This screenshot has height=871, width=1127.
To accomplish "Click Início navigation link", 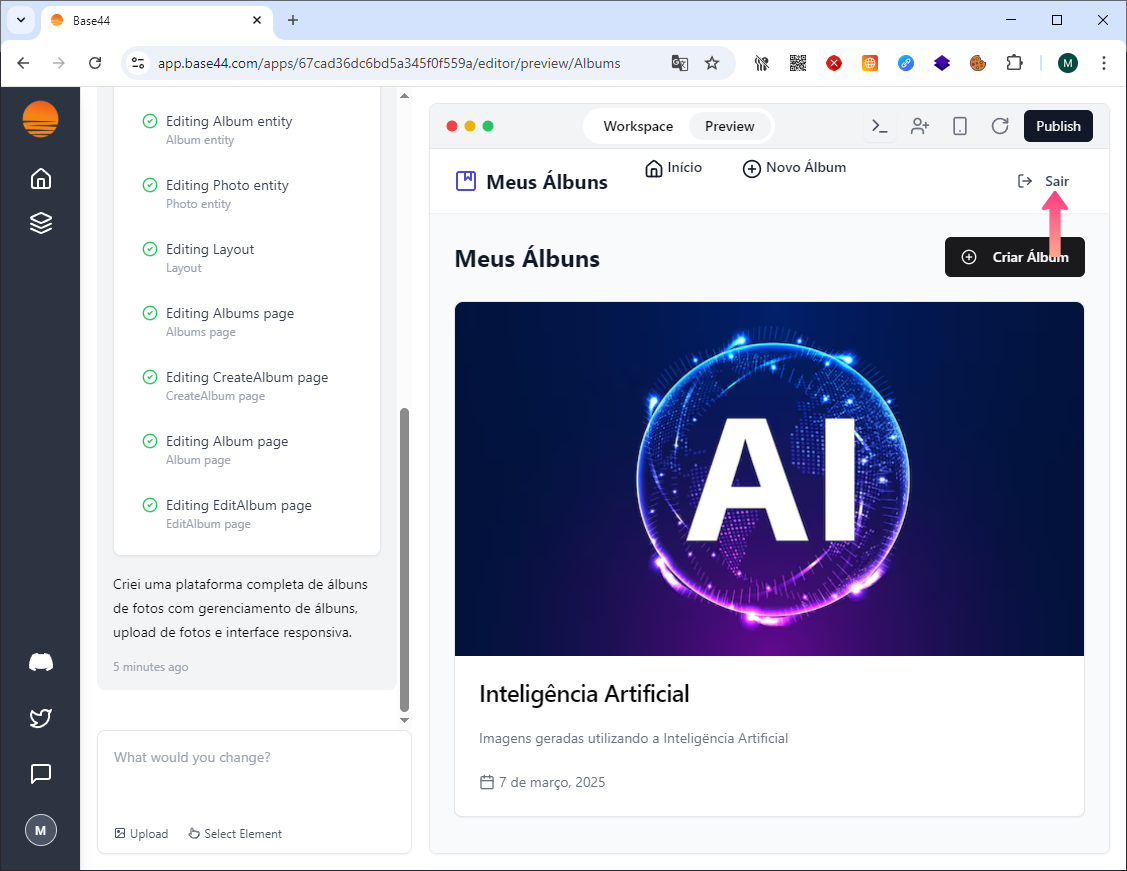I will (x=673, y=167).
